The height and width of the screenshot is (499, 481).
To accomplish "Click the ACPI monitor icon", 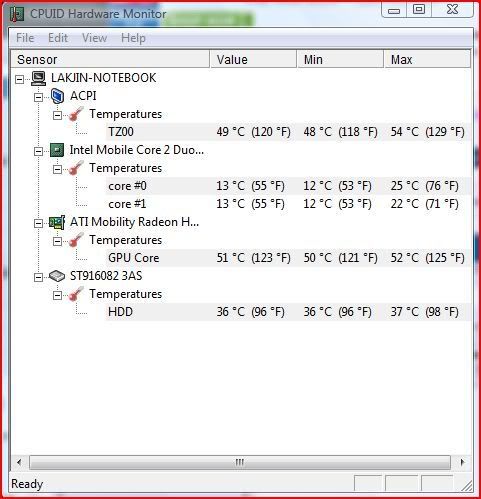I will pos(57,96).
